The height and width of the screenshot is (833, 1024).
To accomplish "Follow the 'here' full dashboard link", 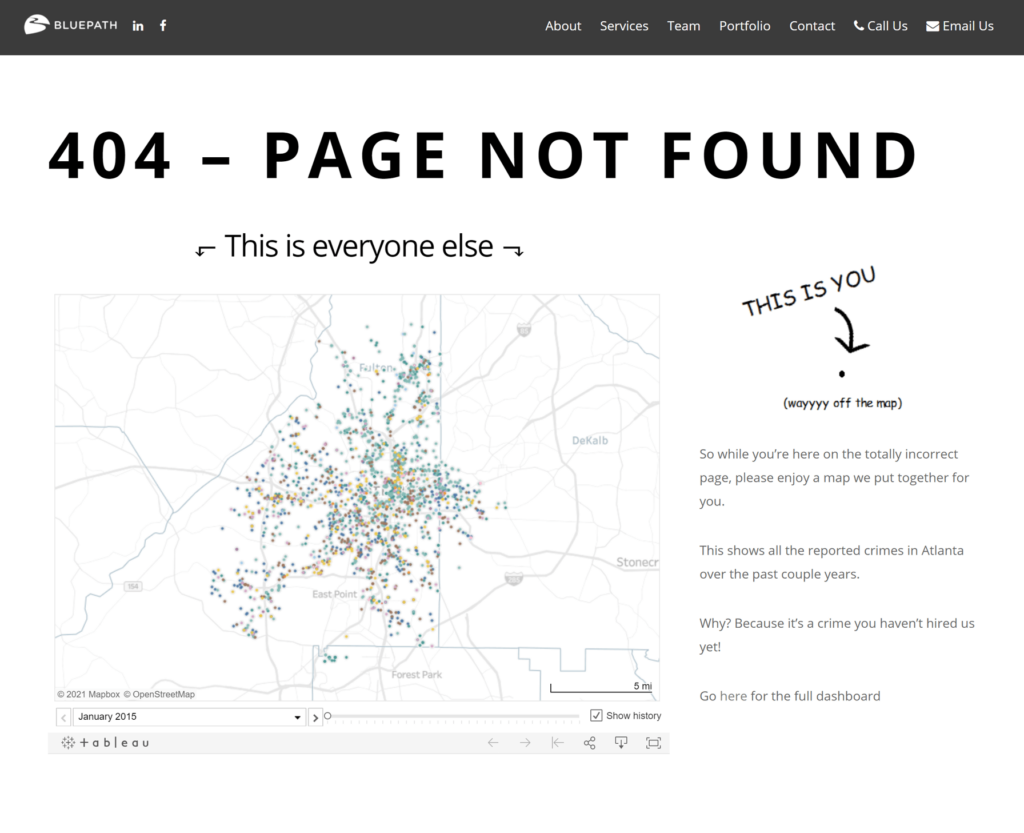I will tap(733, 696).
